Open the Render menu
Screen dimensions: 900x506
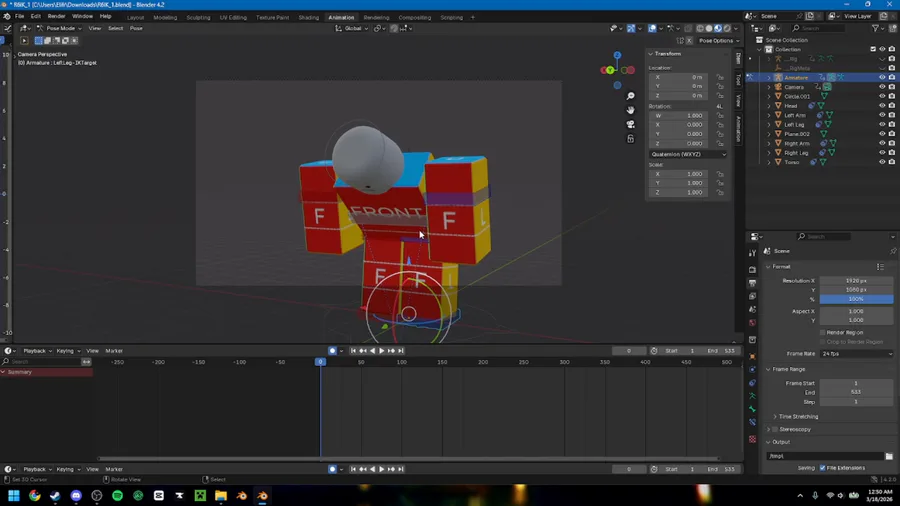(56, 17)
